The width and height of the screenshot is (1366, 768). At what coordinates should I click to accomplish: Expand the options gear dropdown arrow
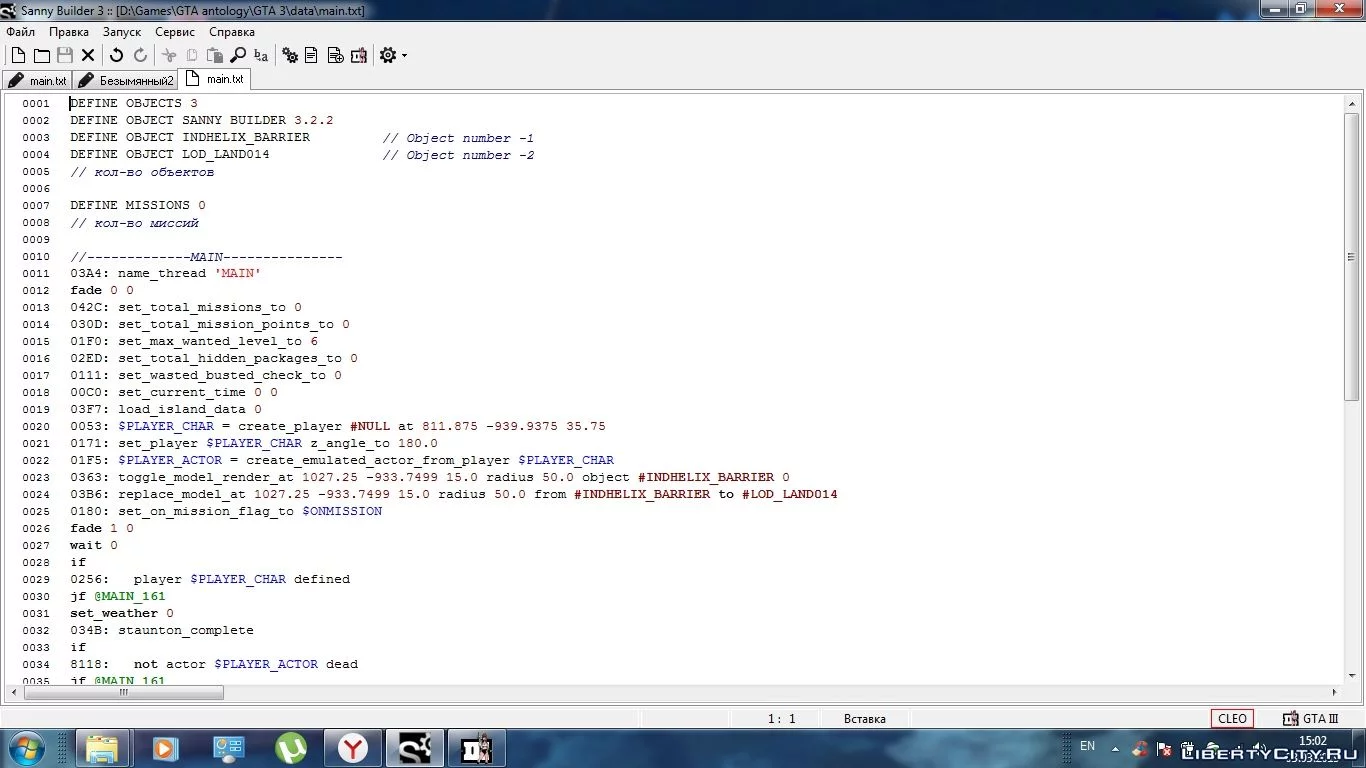click(x=404, y=56)
